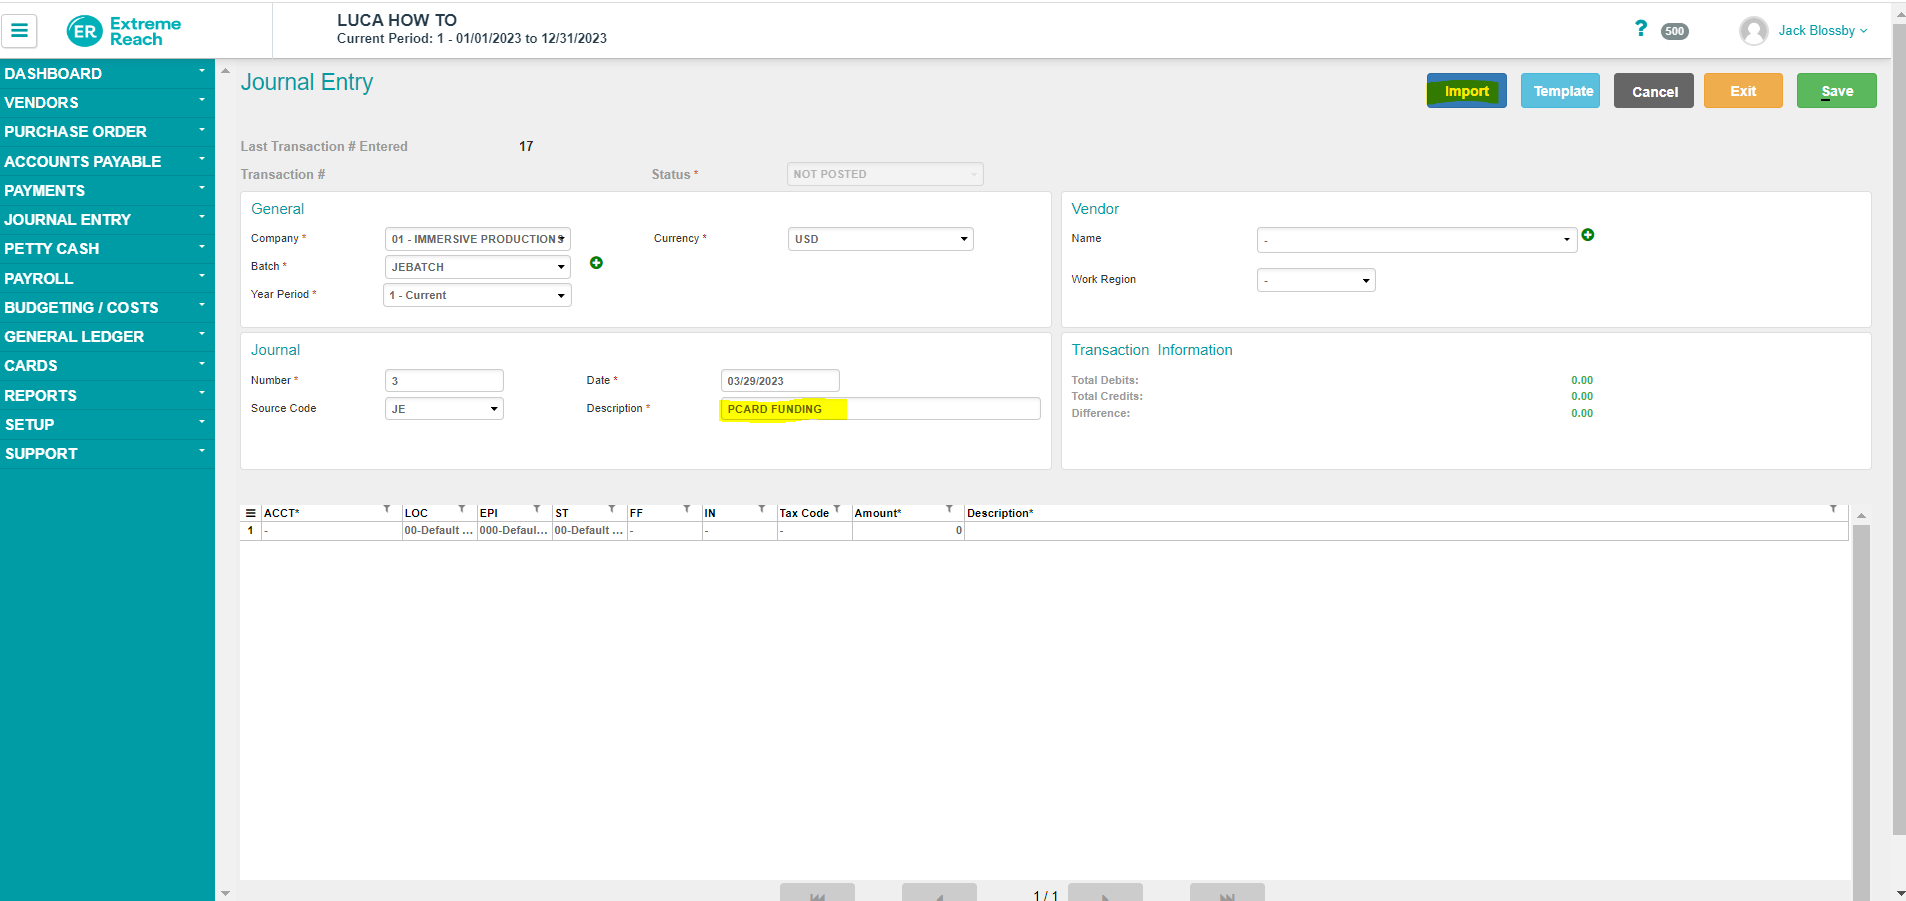The height and width of the screenshot is (901, 1906).
Task: Open the Company dropdown
Action: pos(477,239)
